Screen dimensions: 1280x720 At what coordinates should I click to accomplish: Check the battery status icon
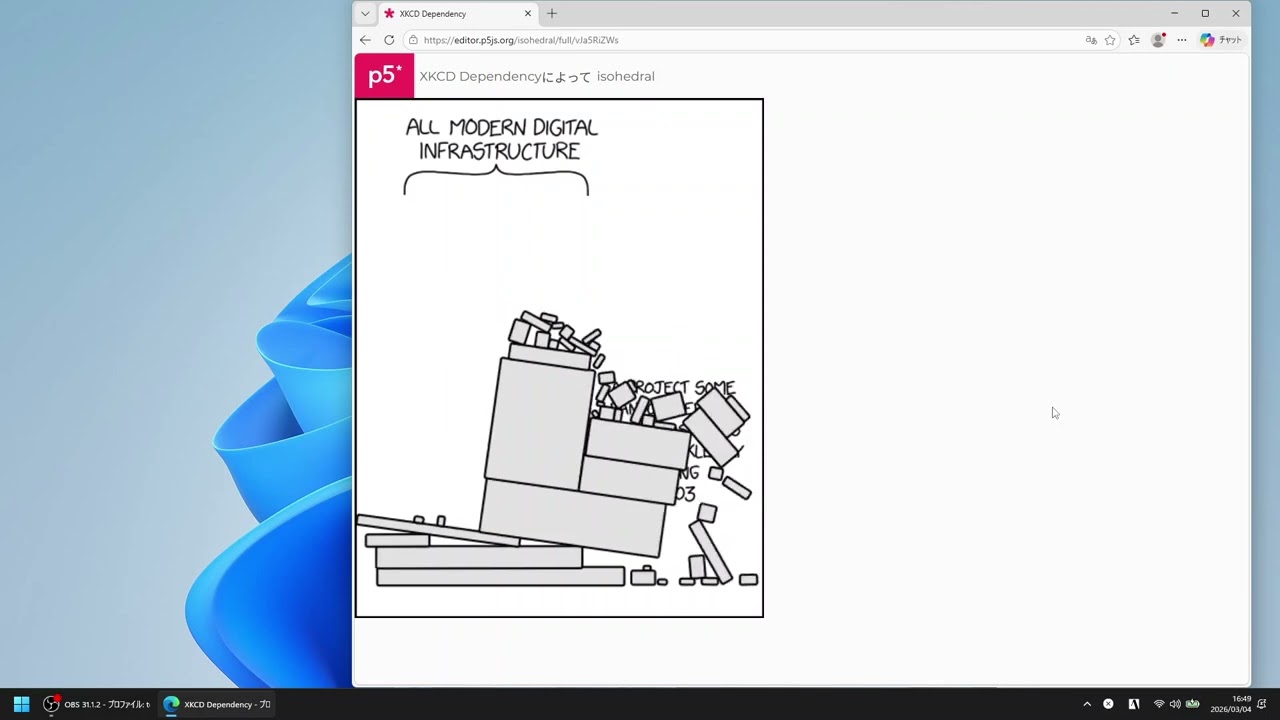point(1192,704)
